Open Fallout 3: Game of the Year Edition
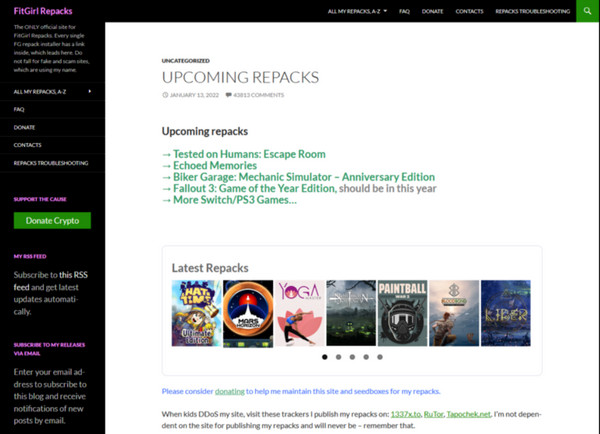The width and height of the screenshot is (600, 434). coord(254,188)
